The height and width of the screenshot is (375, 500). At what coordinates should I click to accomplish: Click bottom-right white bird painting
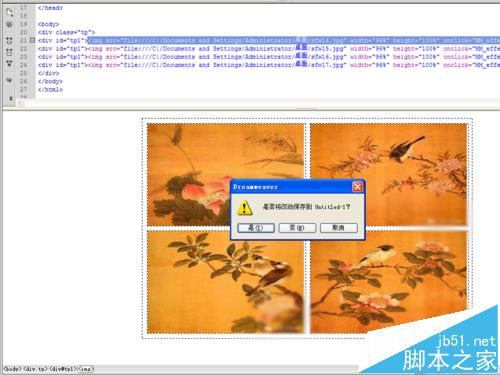point(389,282)
